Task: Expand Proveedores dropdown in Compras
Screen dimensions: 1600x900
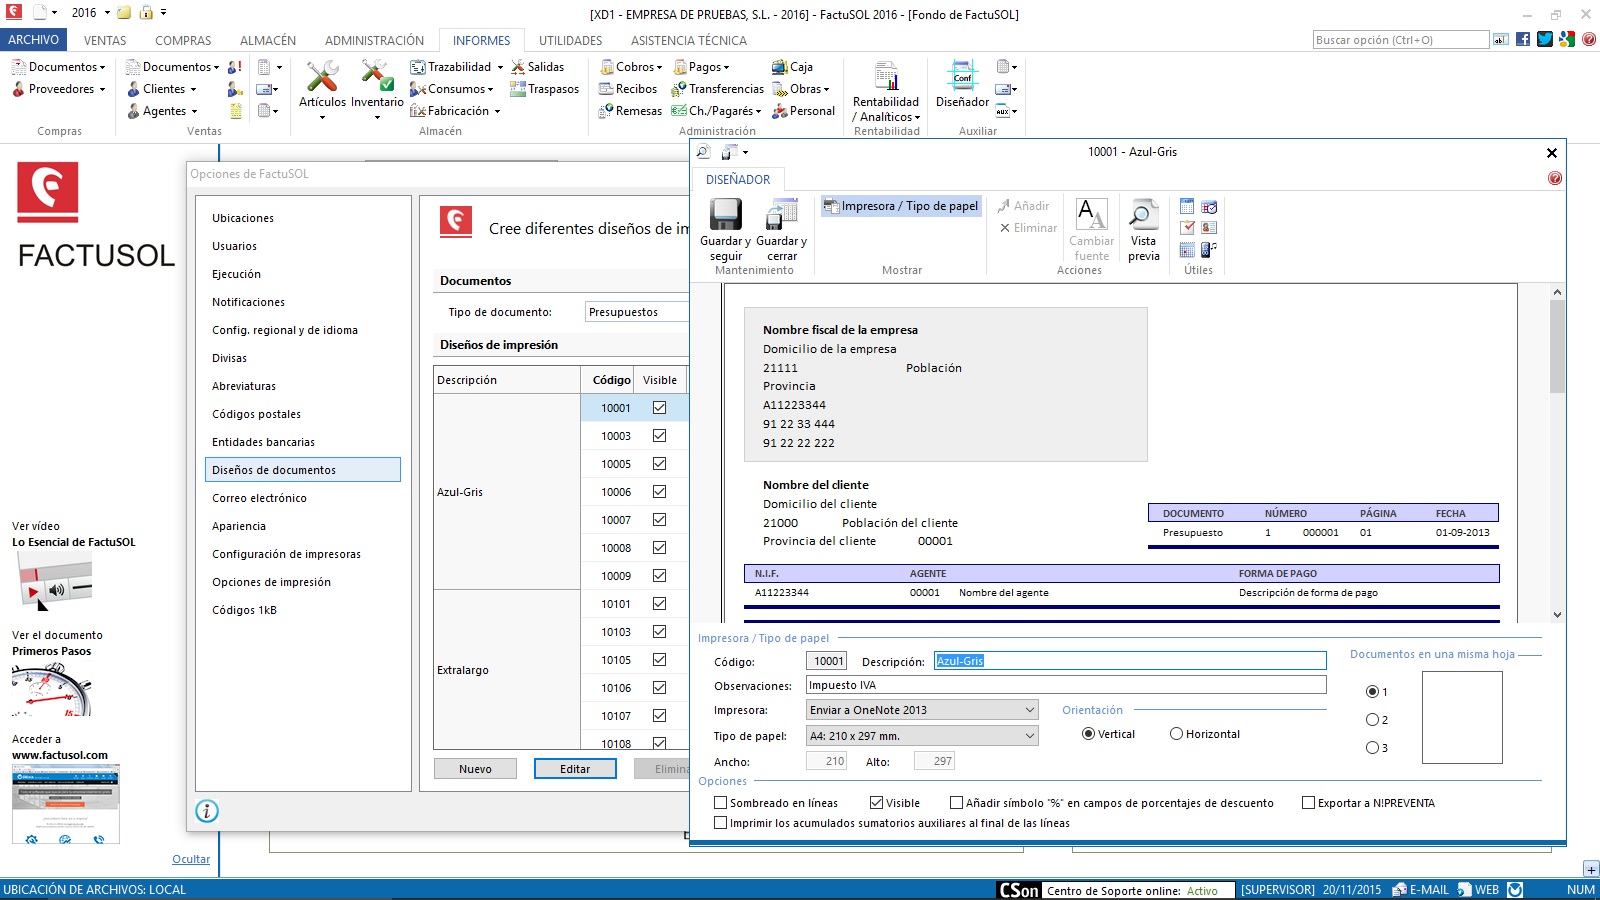Action: [x=102, y=90]
